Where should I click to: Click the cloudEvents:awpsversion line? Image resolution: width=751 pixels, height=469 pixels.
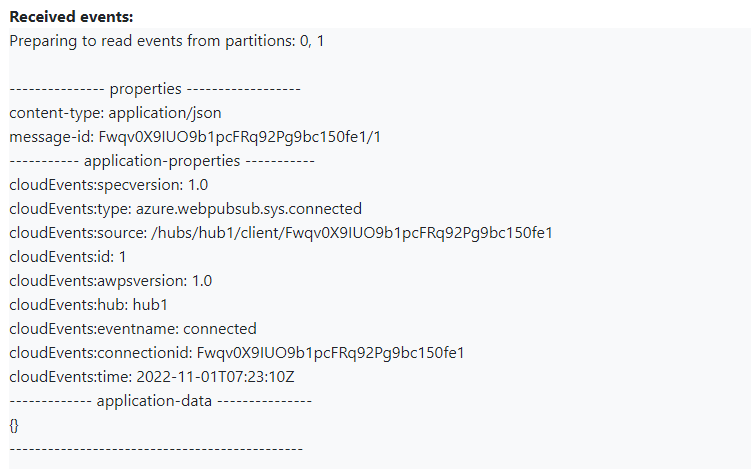pyautogui.click(x=110, y=281)
